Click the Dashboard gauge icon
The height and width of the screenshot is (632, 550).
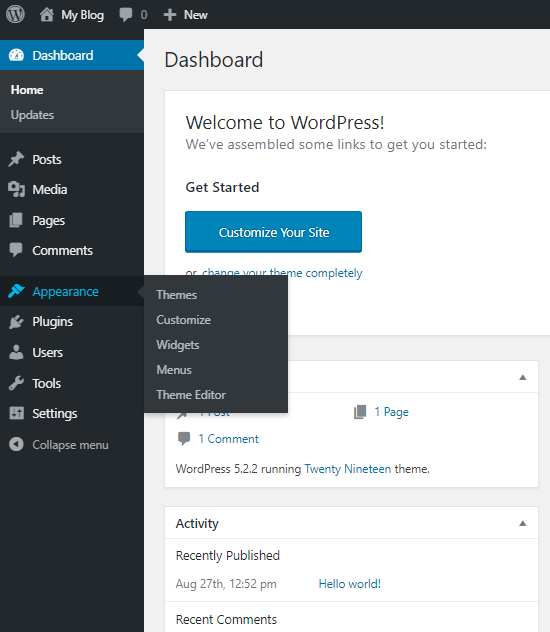click(x=16, y=55)
